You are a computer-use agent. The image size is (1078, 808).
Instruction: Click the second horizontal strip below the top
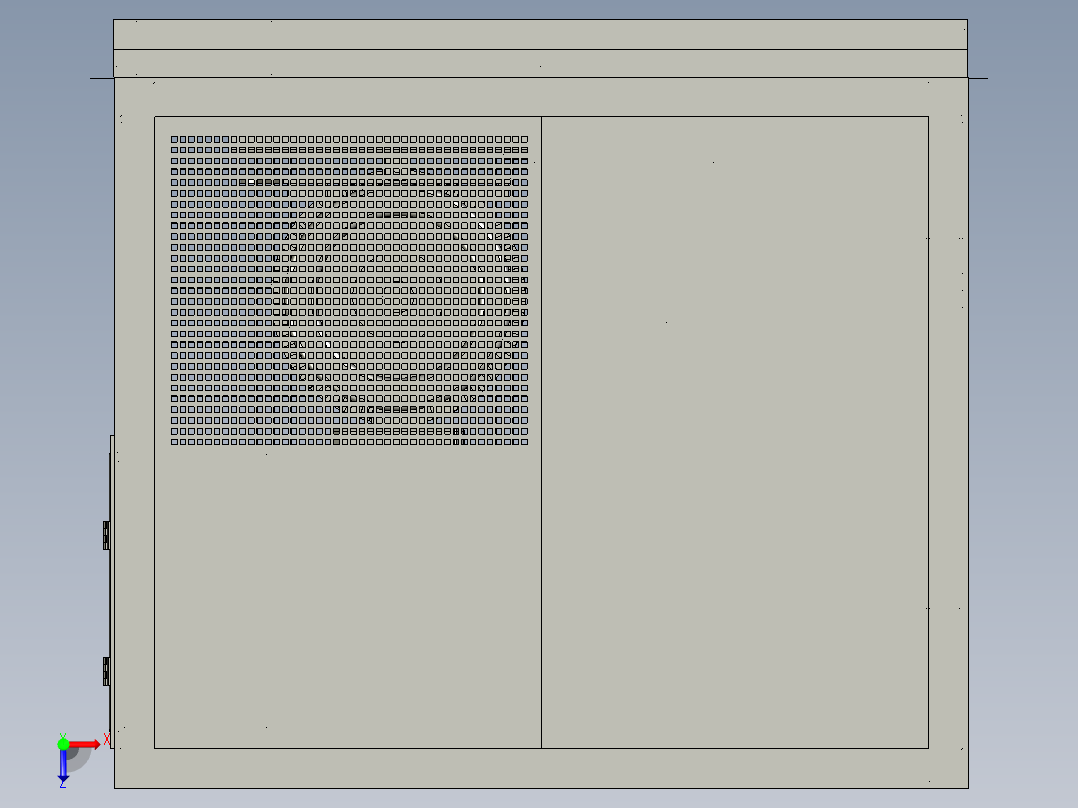click(540, 63)
